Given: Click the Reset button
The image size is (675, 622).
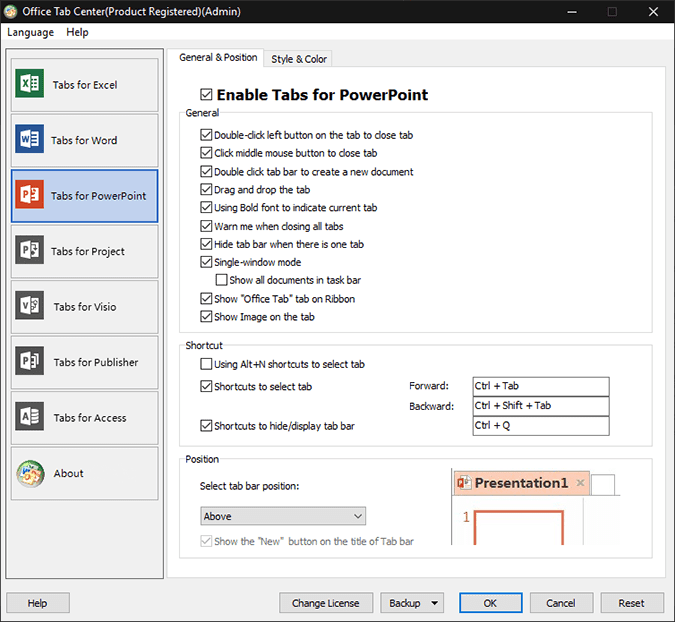Looking at the screenshot, I should (x=632, y=603).
